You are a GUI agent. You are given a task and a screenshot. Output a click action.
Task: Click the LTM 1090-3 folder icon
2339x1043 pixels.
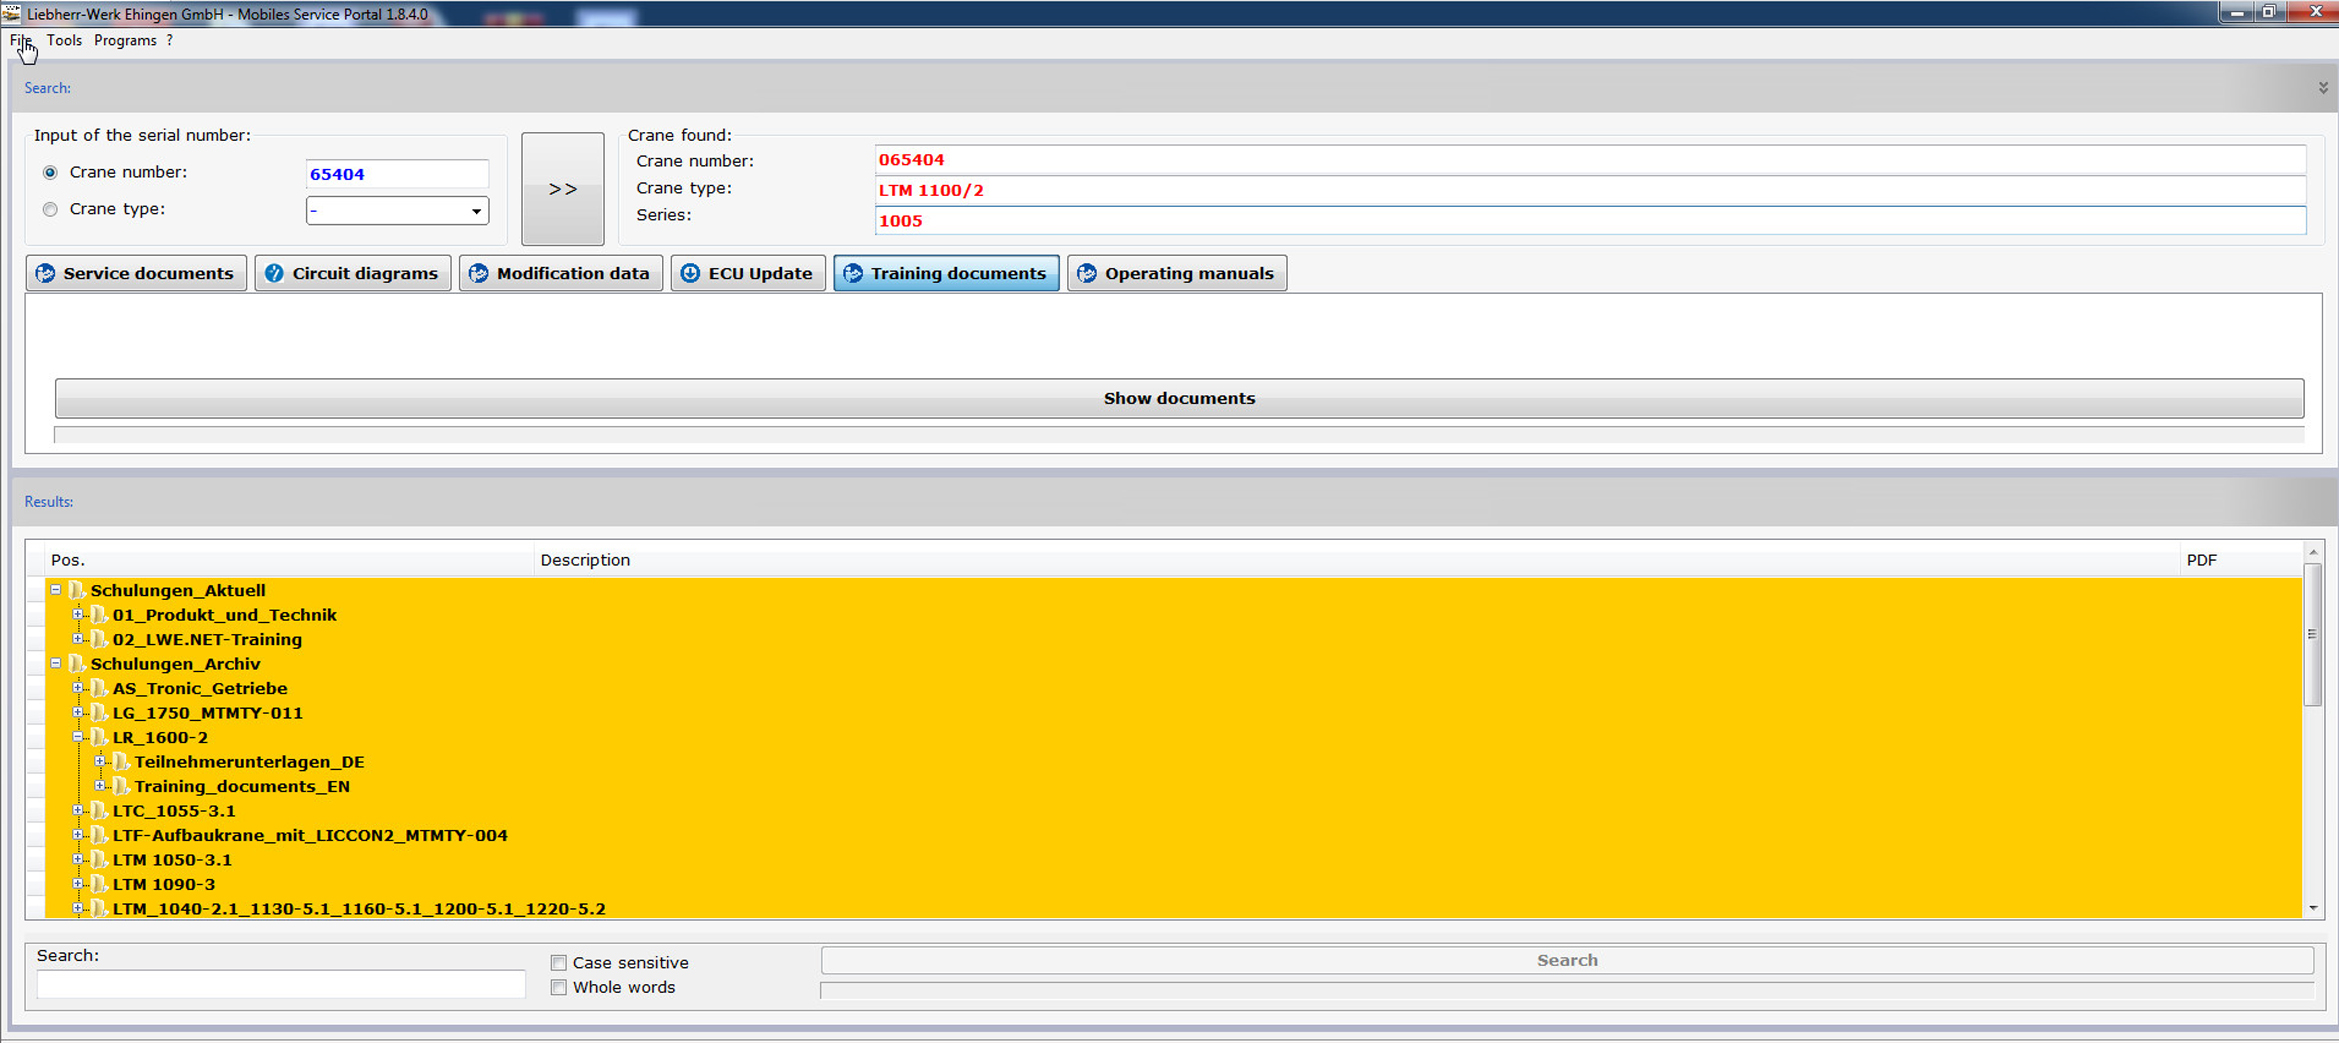(x=99, y=884)
